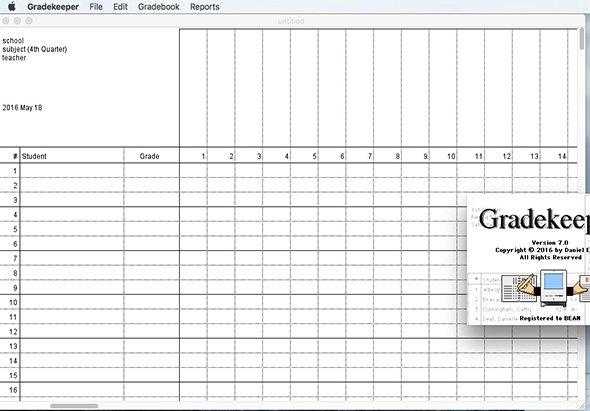Click the 'Version 7.0' text in the splash
This screenshot has width=590, height=411.
coord(550,243)
